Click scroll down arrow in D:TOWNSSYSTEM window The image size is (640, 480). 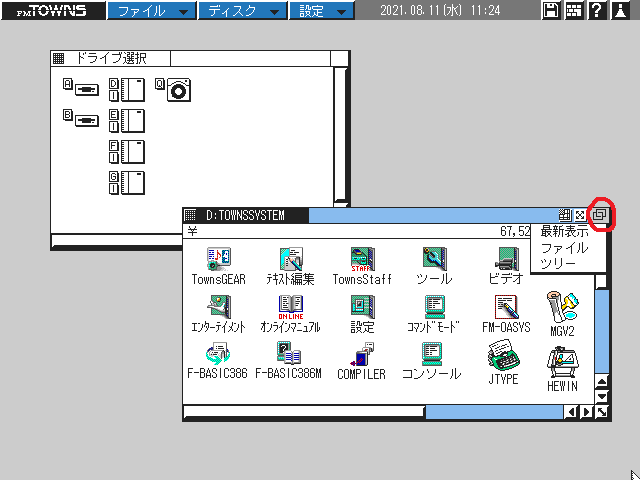602,396
